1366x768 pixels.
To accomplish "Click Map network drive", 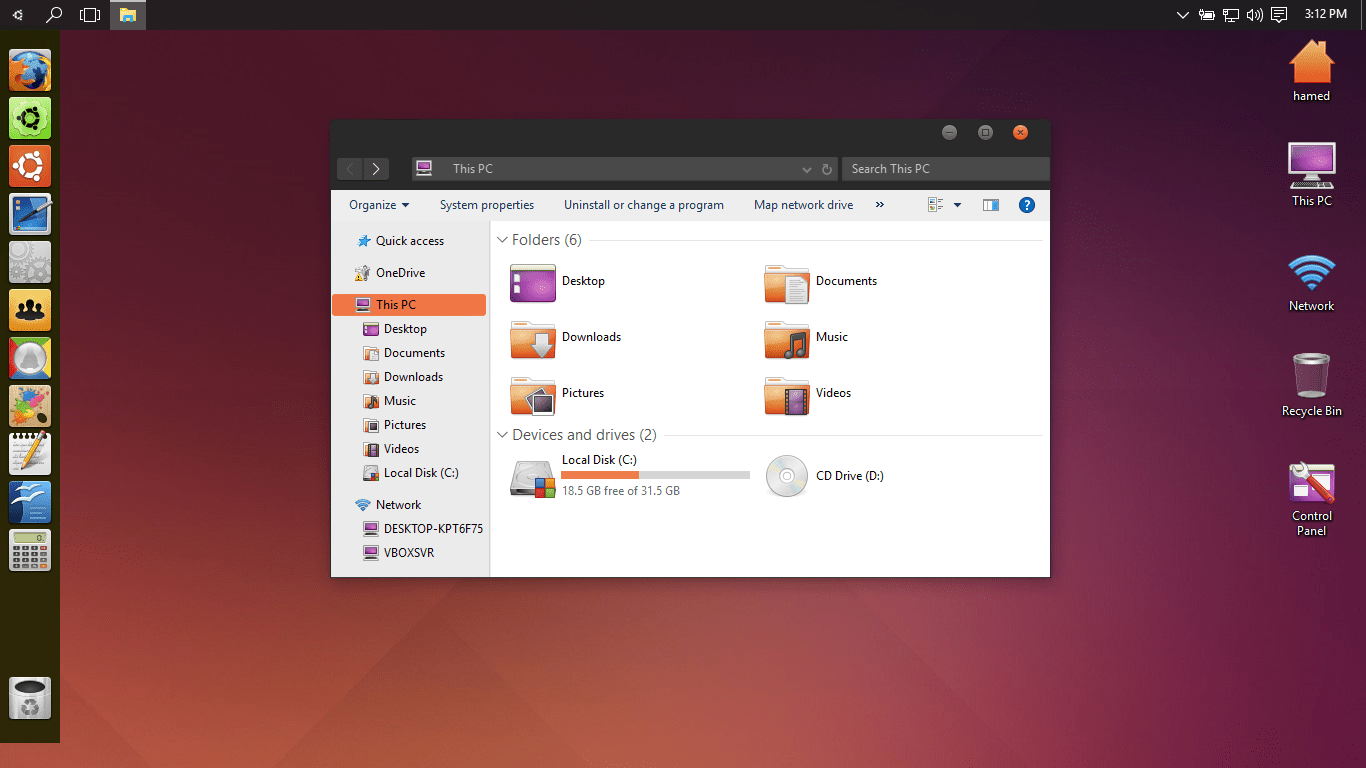I will tap(803, 204).
